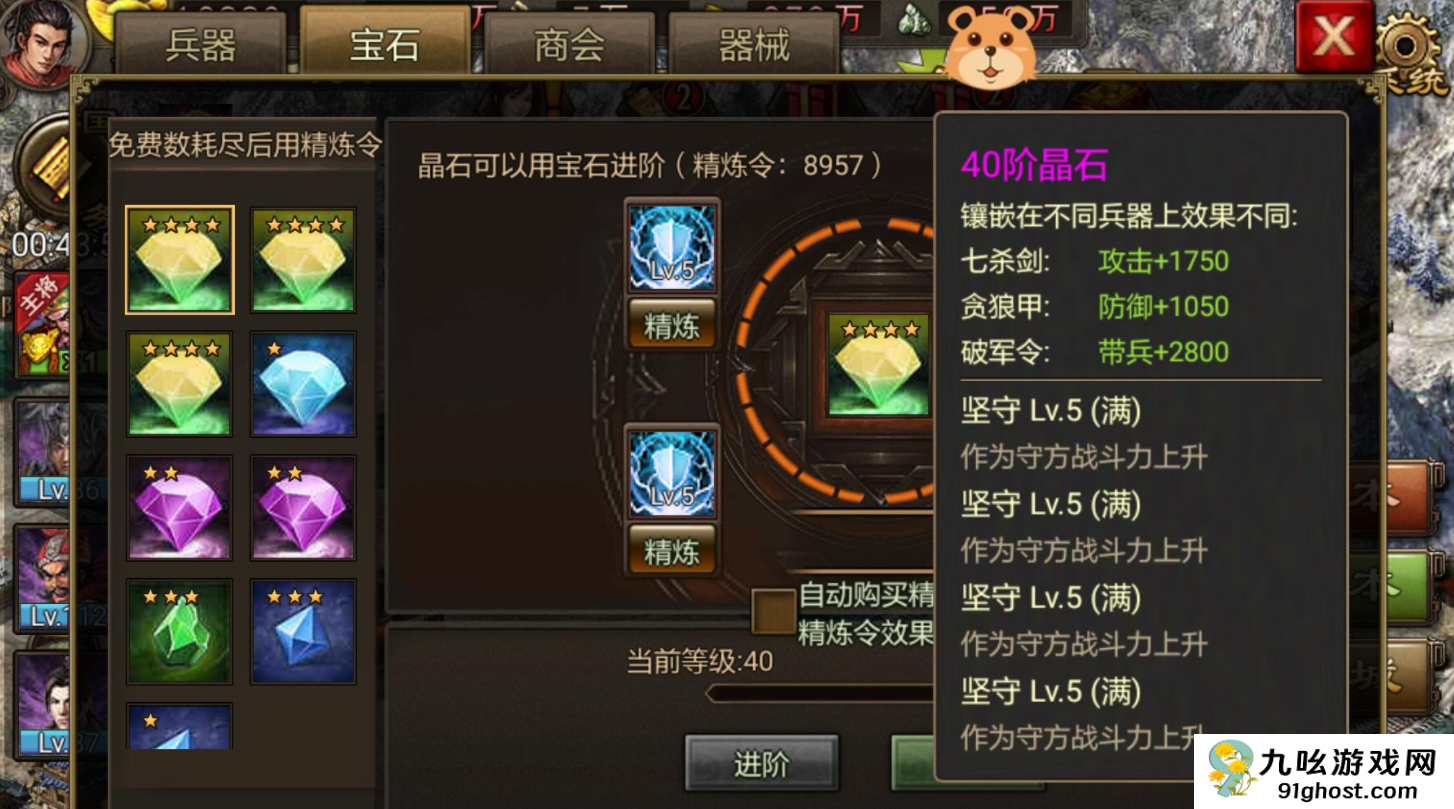Select the one-star light blue diamond gem
The image size is (1454, 809).
coord(303,384)
